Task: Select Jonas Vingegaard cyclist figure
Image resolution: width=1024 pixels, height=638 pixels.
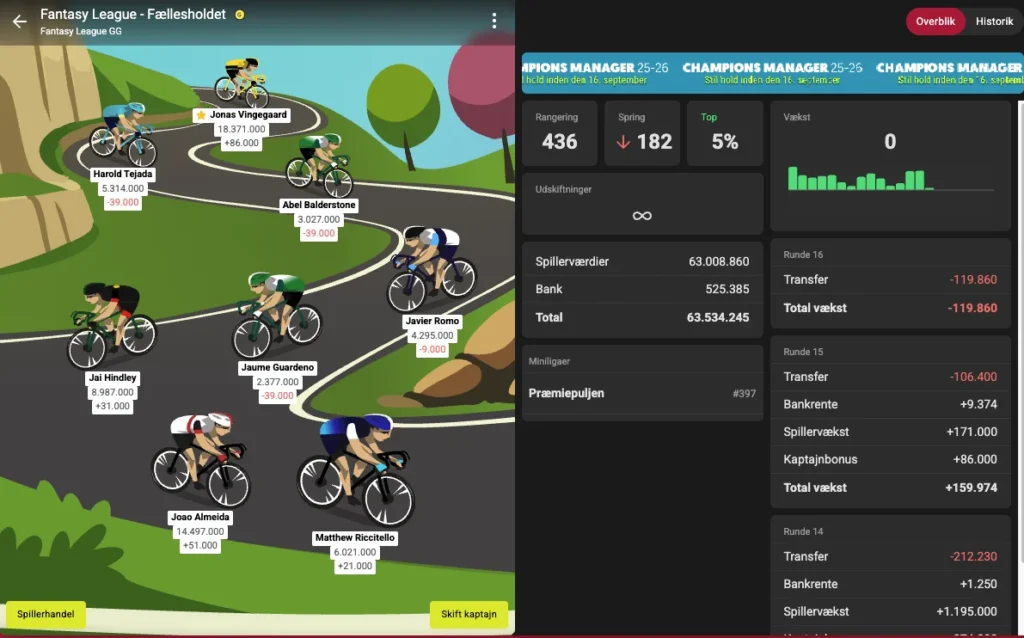Action: [242, 82]
